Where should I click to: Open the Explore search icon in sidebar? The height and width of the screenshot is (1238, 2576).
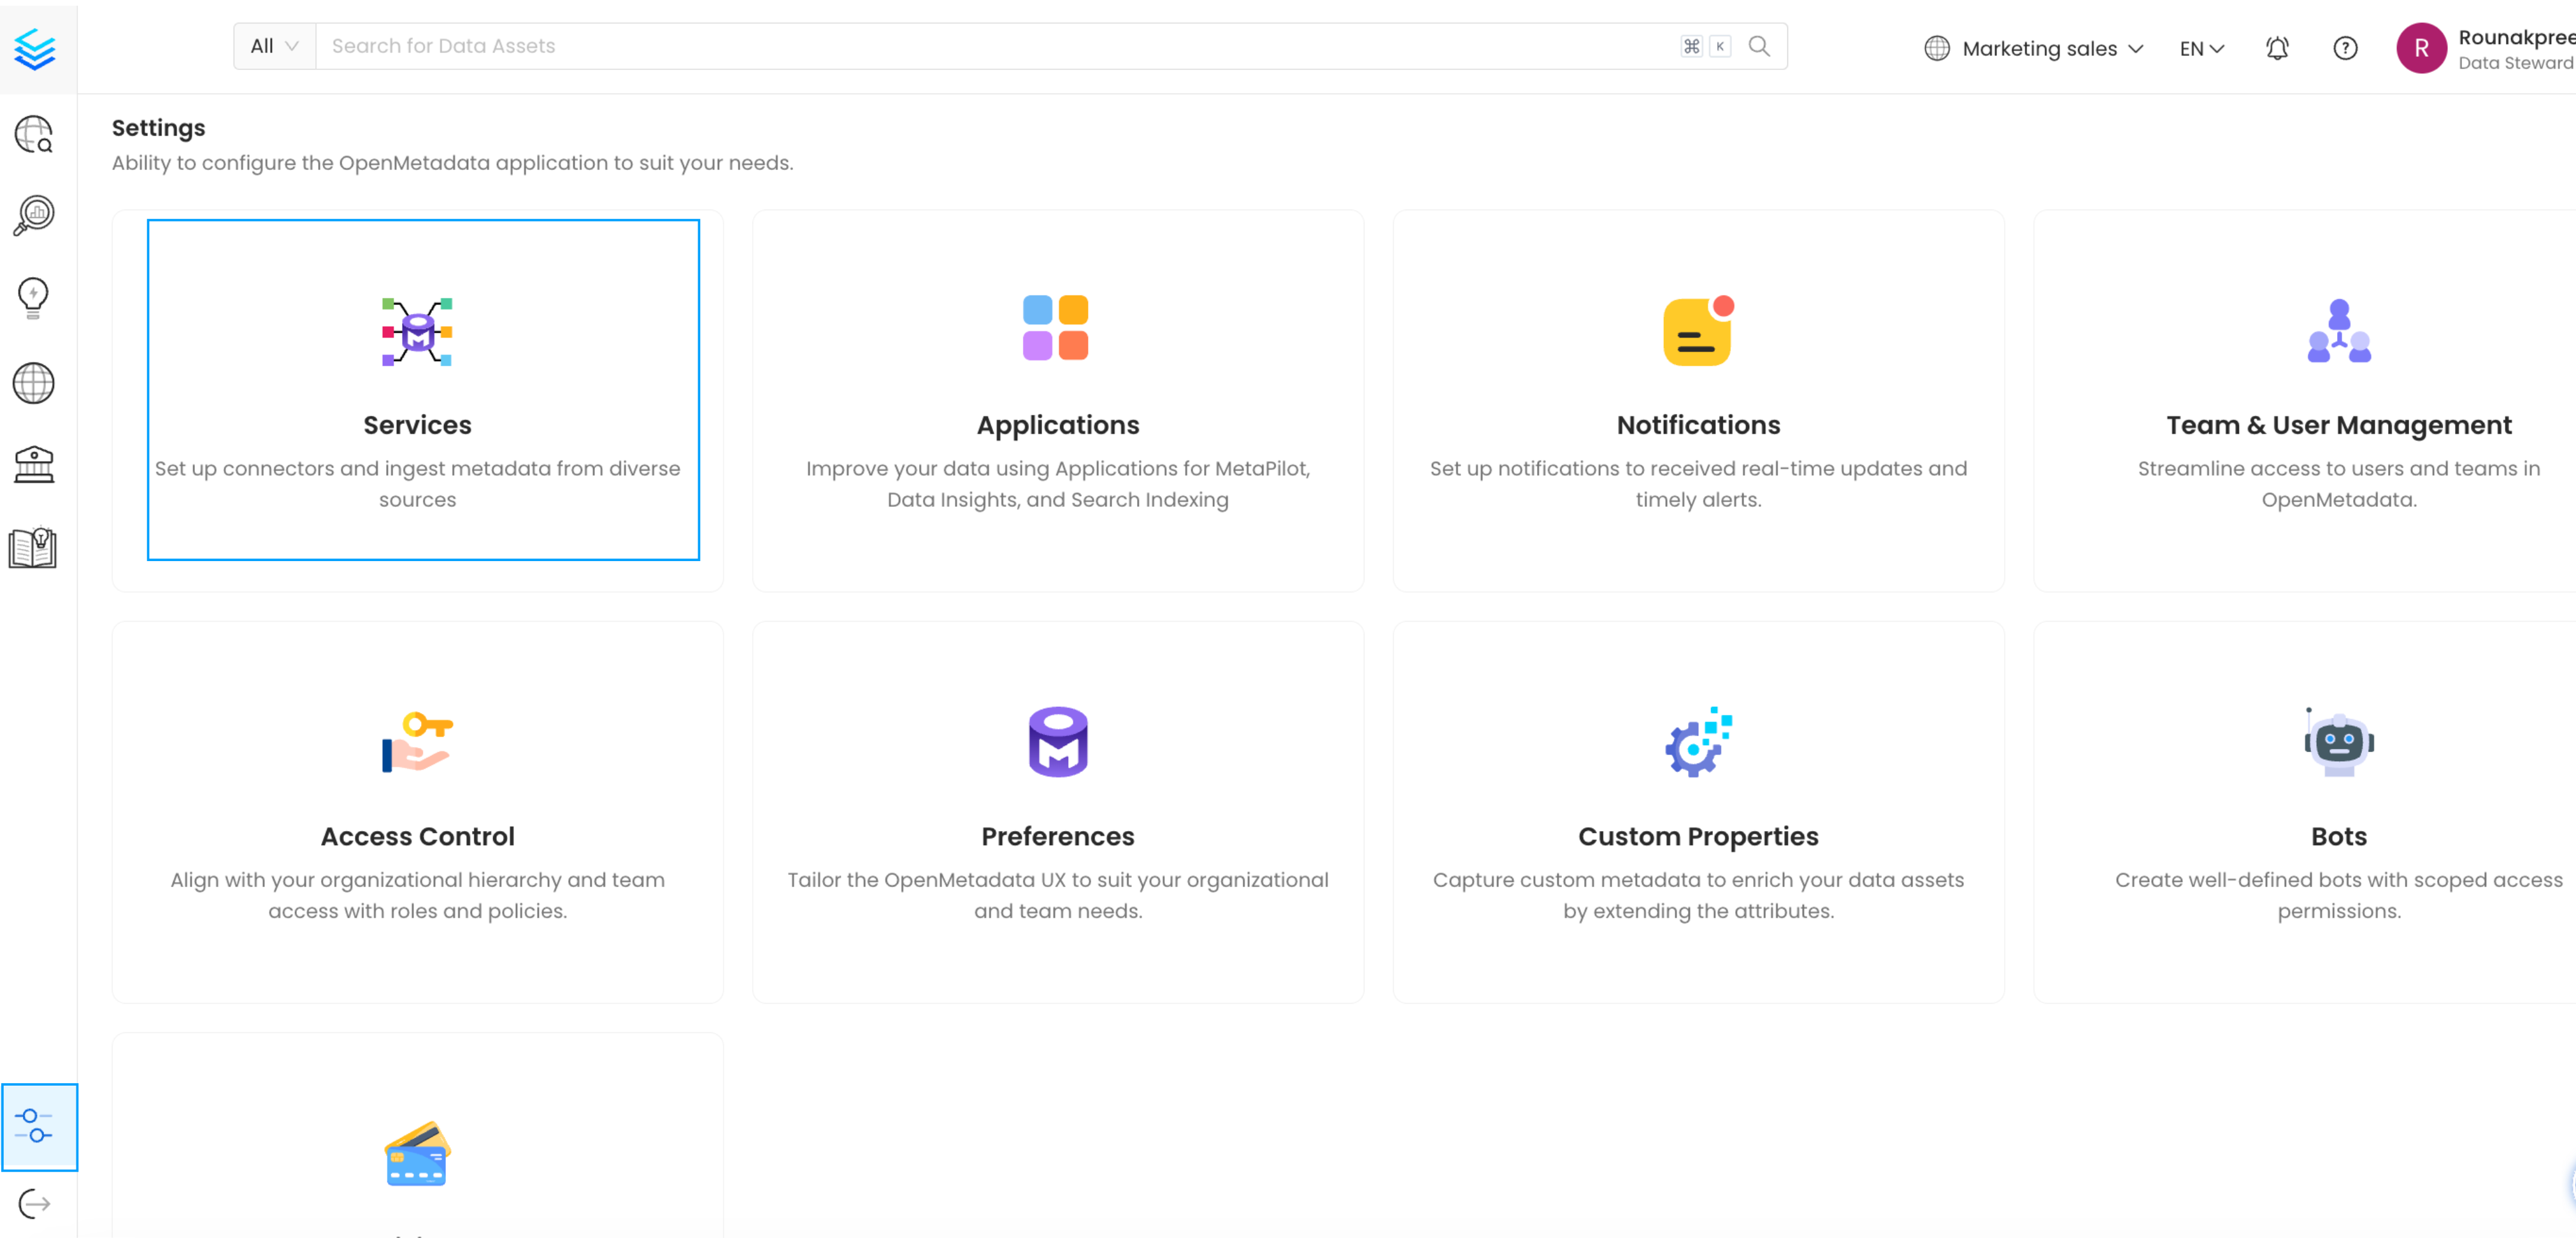pyautogui.click(x=33, y=135)
